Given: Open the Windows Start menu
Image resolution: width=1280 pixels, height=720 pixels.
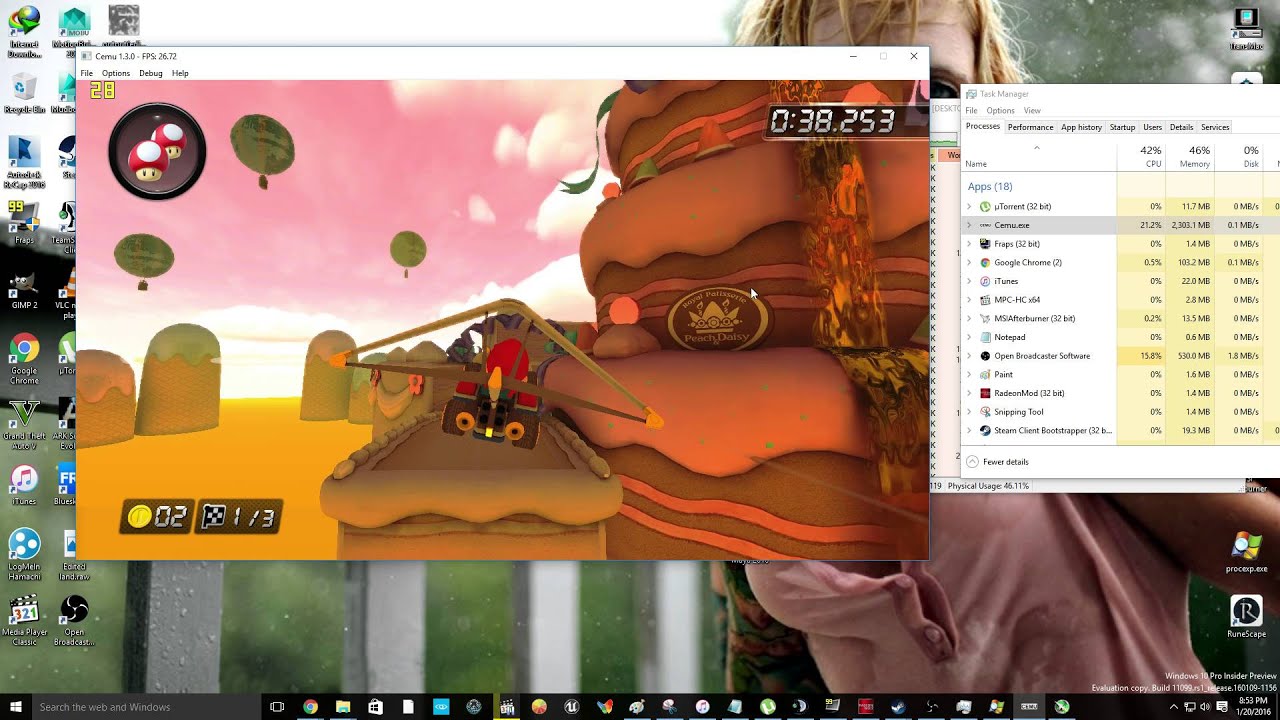Looking at the screenshot, I should coord(15,706).
